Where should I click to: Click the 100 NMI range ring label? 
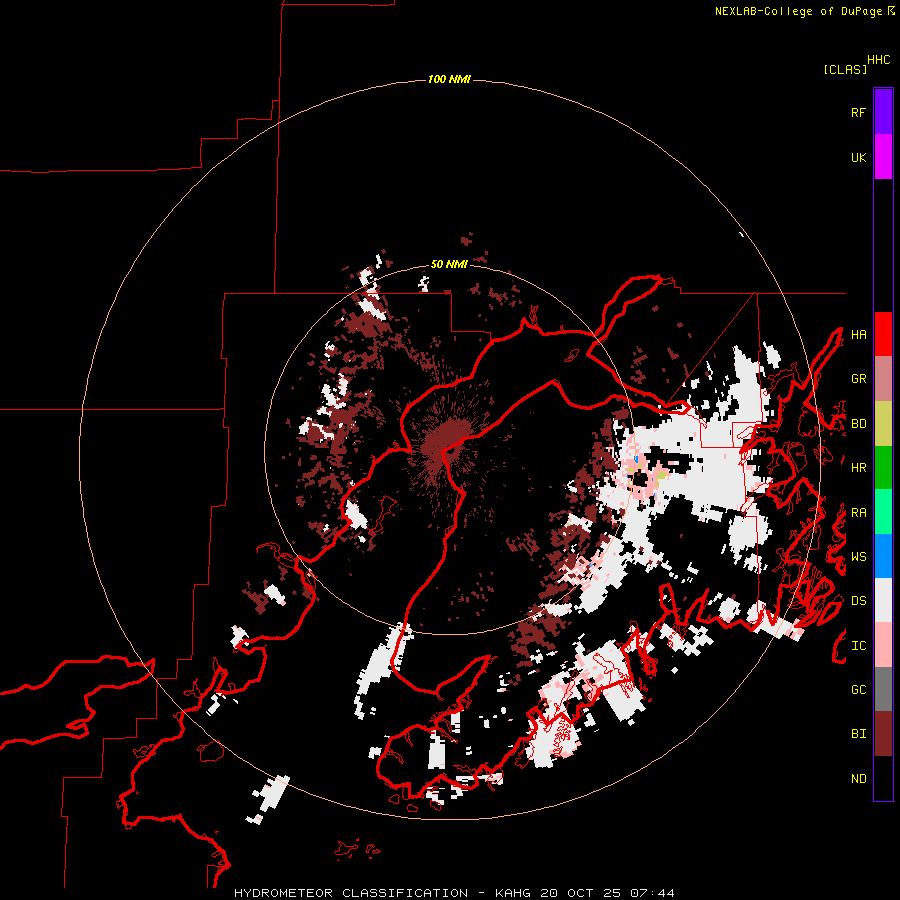(449, 79)
